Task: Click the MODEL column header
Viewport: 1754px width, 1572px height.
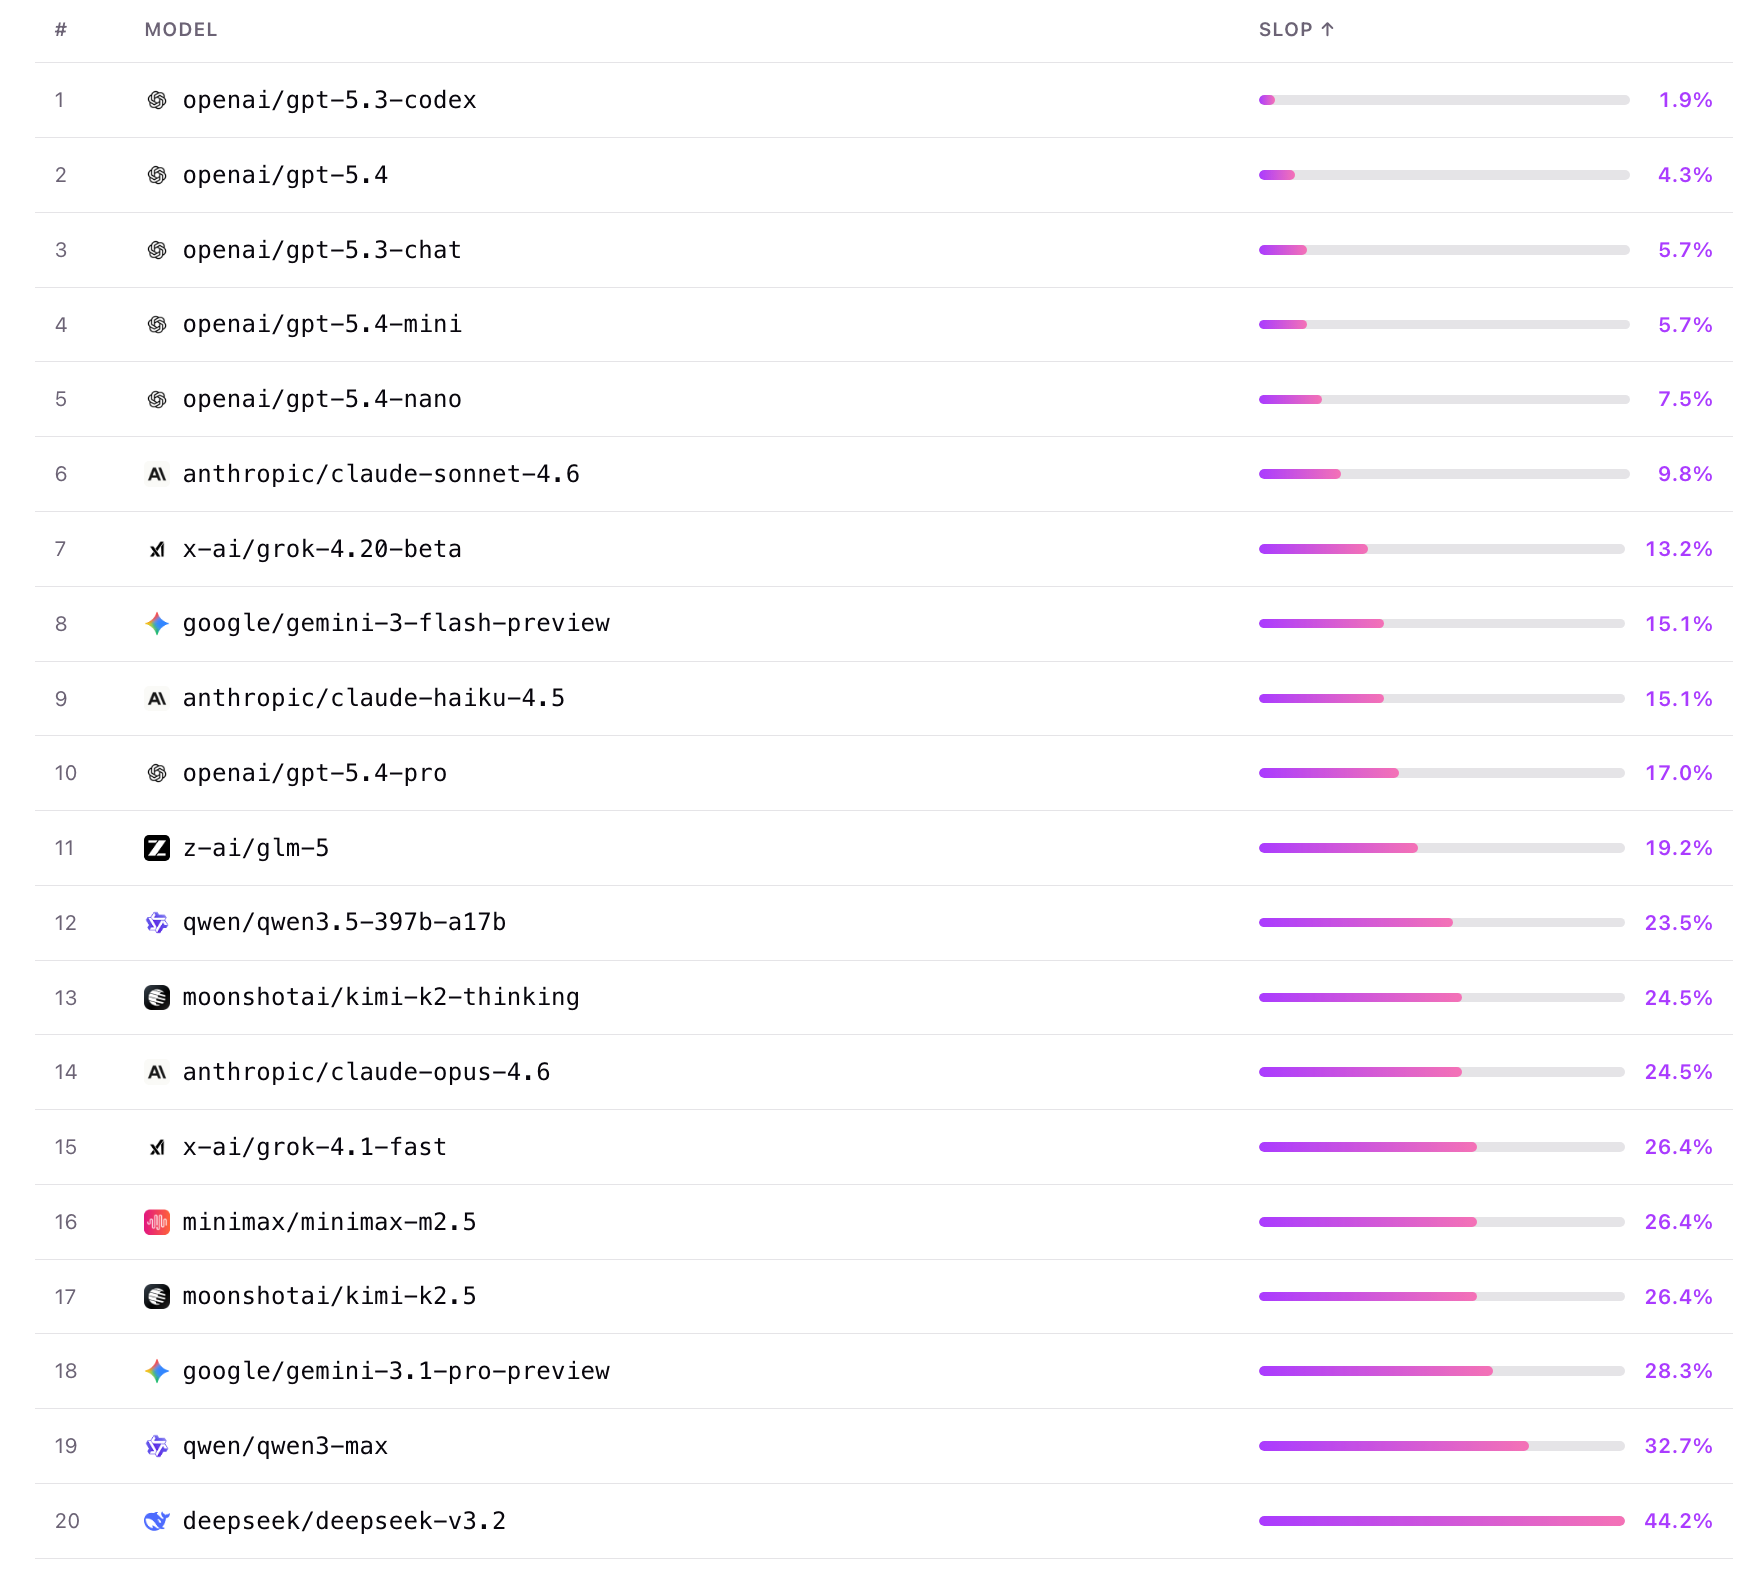Action: click(181, 30)
